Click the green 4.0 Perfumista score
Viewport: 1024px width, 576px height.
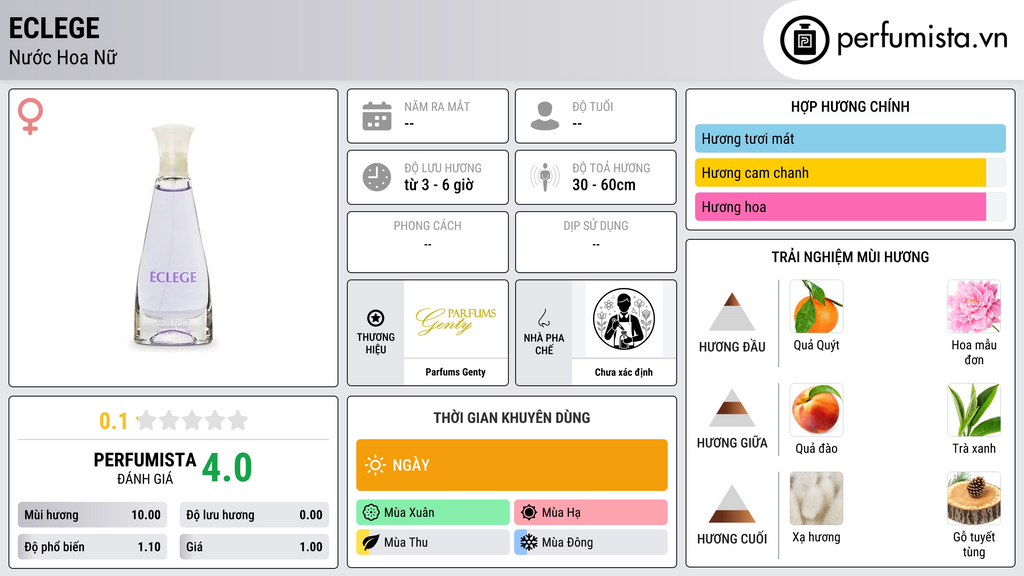coord(227,468)
